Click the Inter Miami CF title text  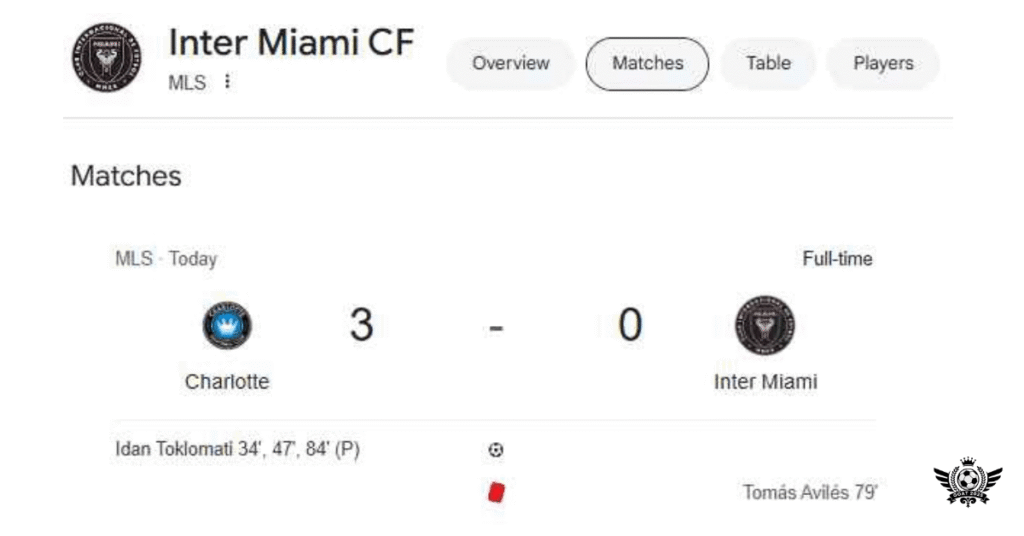tap(291, 43)
